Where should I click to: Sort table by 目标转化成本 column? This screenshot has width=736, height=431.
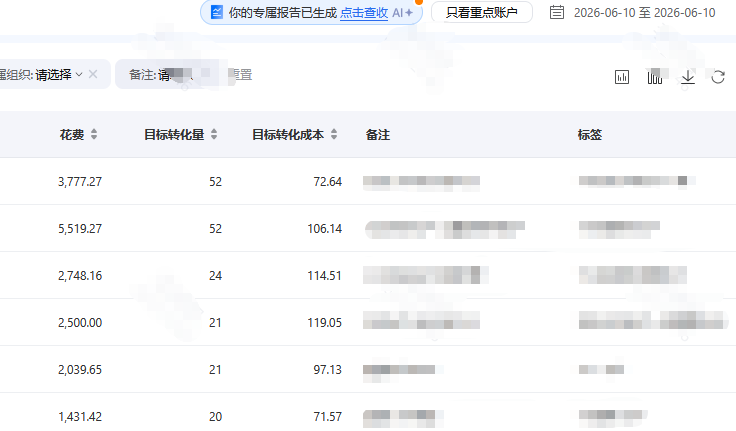(334, 134)
